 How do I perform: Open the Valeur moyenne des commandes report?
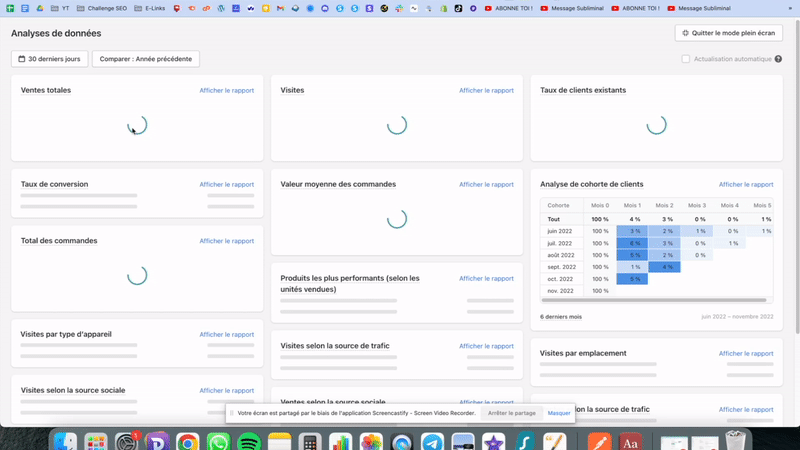pyautogui.click(x=486, y=184)
